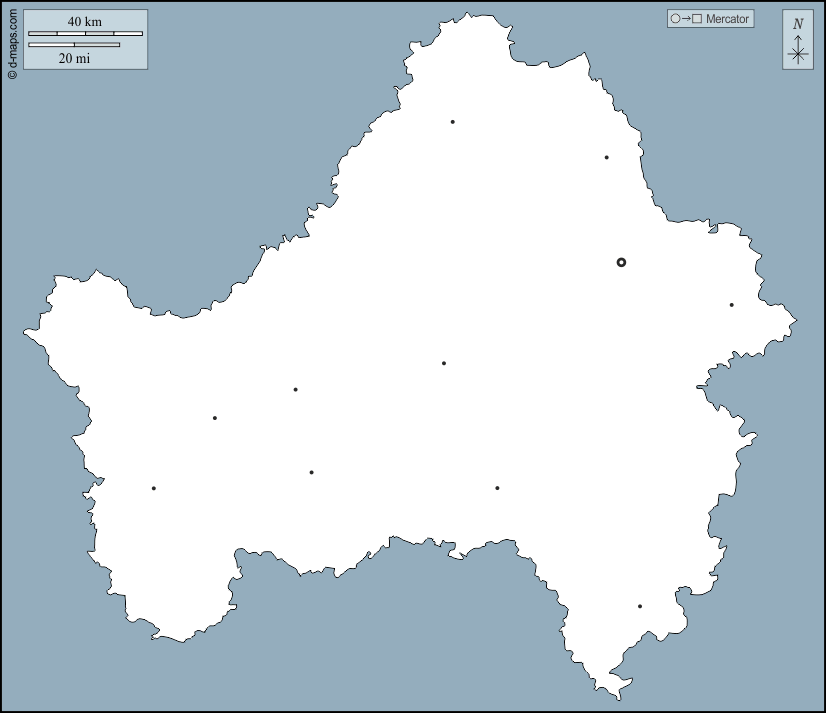Image resolution: width=826 pixels, height=713 pixels.
Task: Open the d-maps.com watermark link
Action: pos(12,40)
